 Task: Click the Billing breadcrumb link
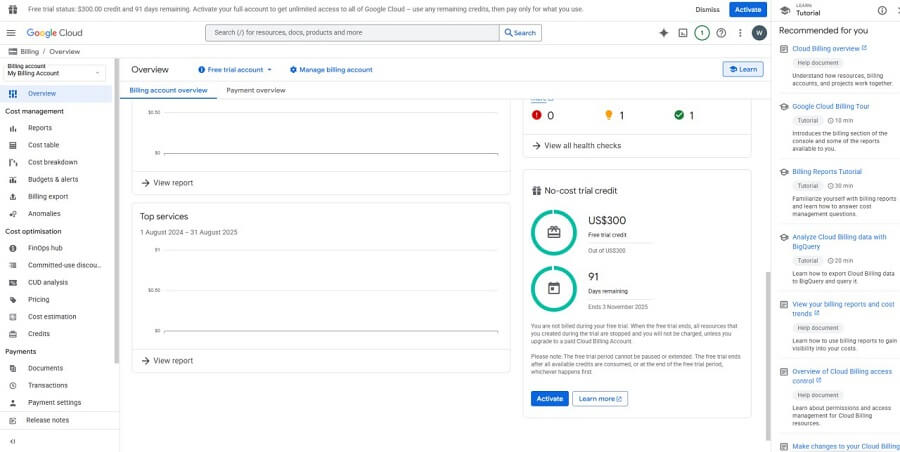click(29, 52)
